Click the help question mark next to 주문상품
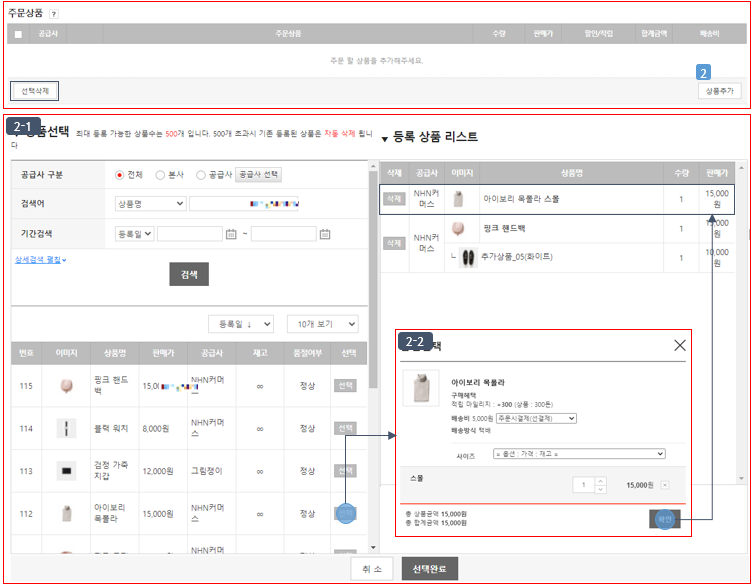Image resolution: width=754 pixels, height=587 pixels. (54, 14)
